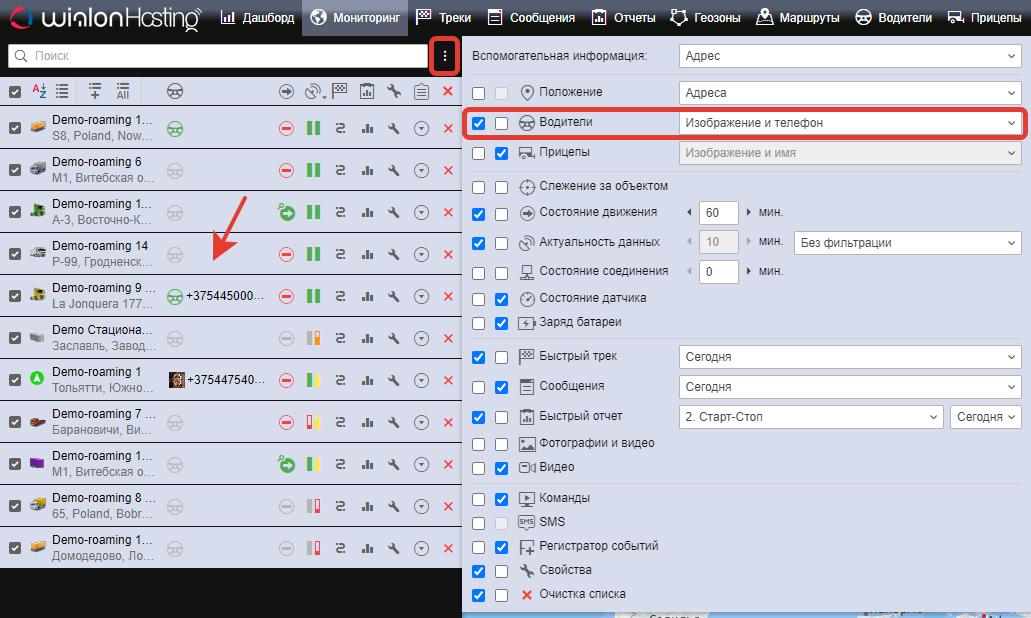Screen dimensions: 1031x618
Task: Remove Заславль stationary unit from list
Action: click(x=448, y=338)
